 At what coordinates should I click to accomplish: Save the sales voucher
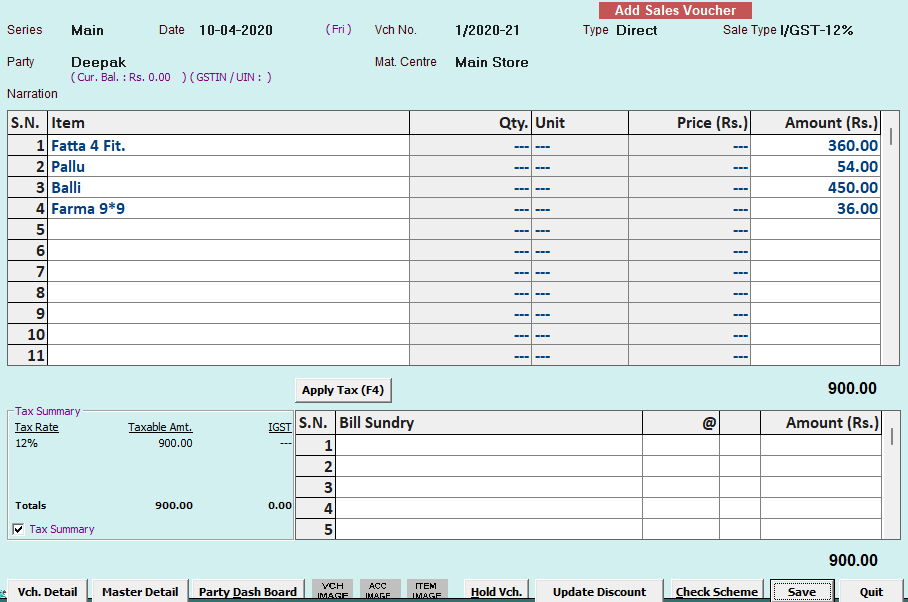(802, 591)
